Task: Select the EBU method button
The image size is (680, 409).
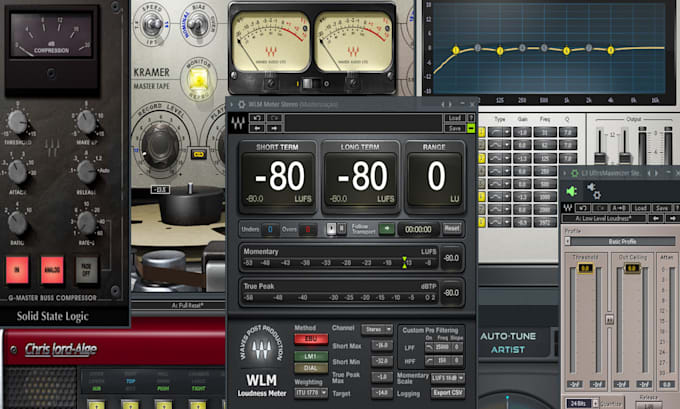Action: (x=311, y=339)
